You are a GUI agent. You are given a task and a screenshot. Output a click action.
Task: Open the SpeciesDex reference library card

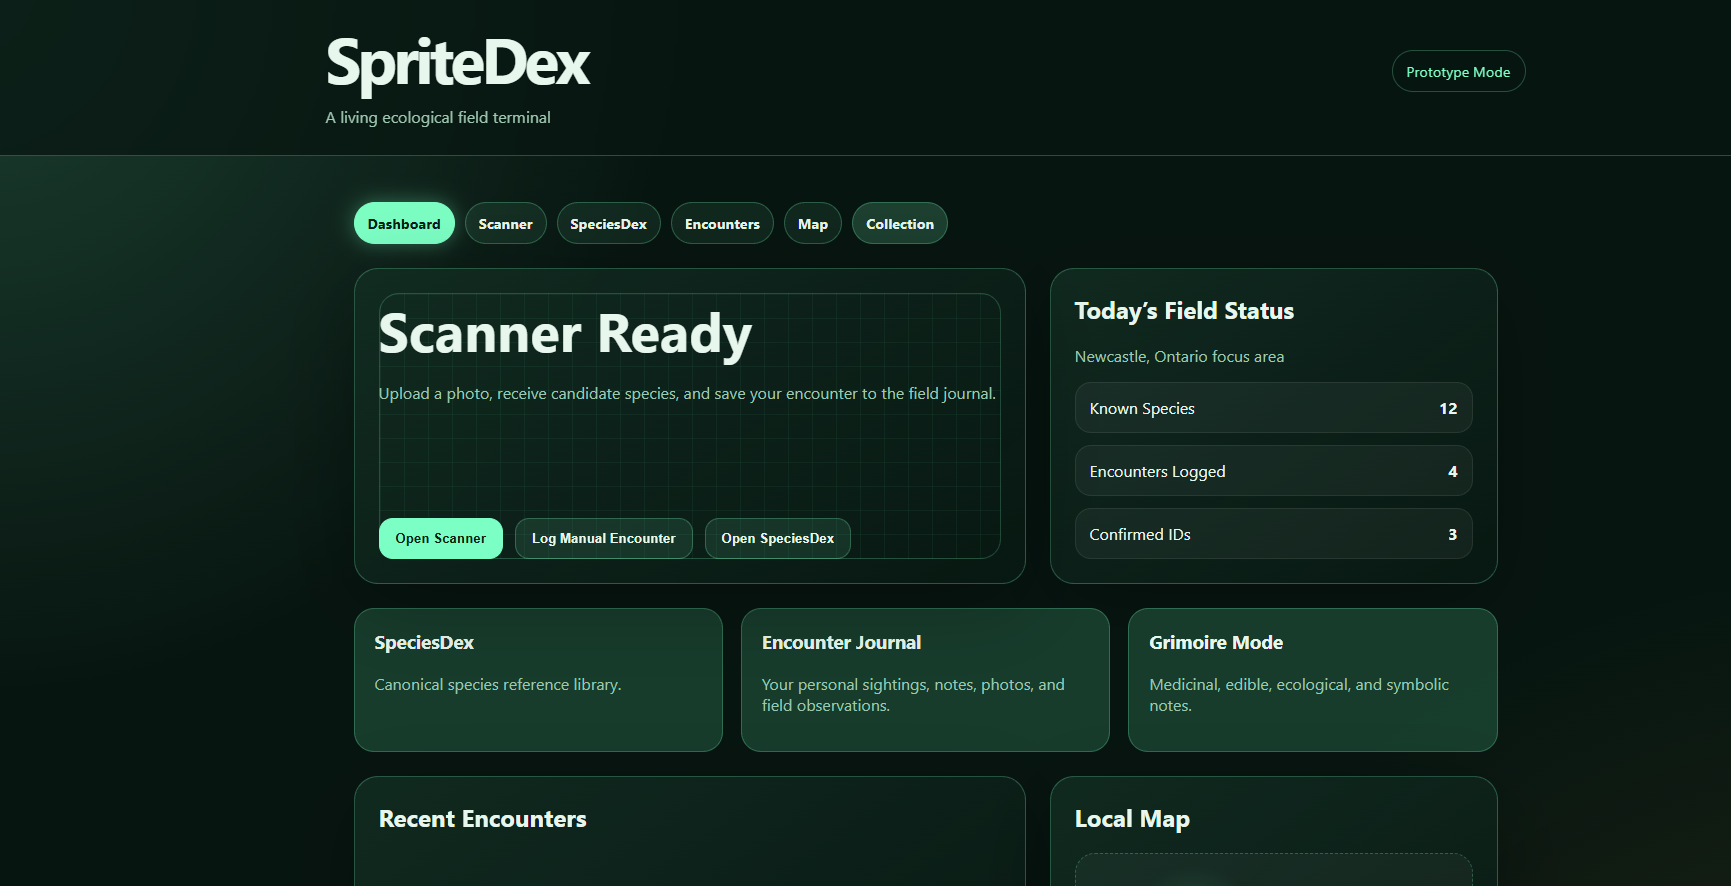(x=538, y=680)
